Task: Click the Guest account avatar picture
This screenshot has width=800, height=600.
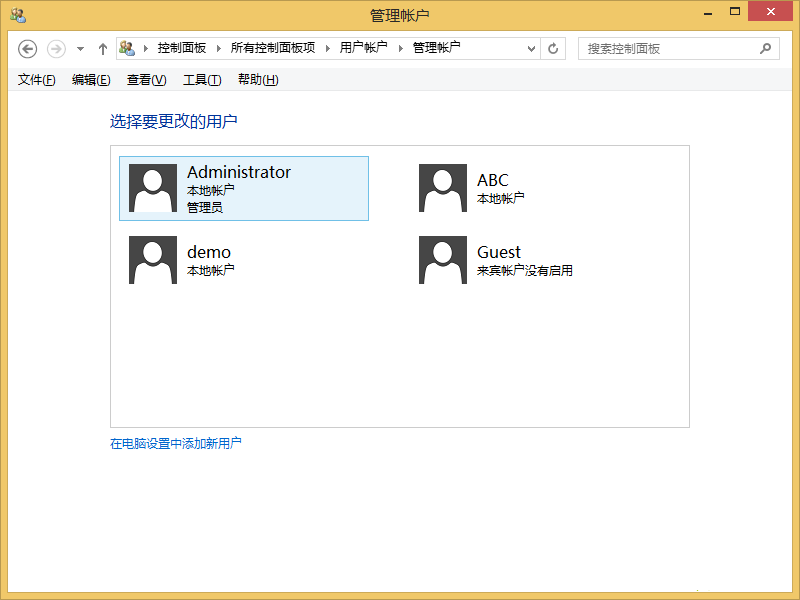Action: [442, 259]
